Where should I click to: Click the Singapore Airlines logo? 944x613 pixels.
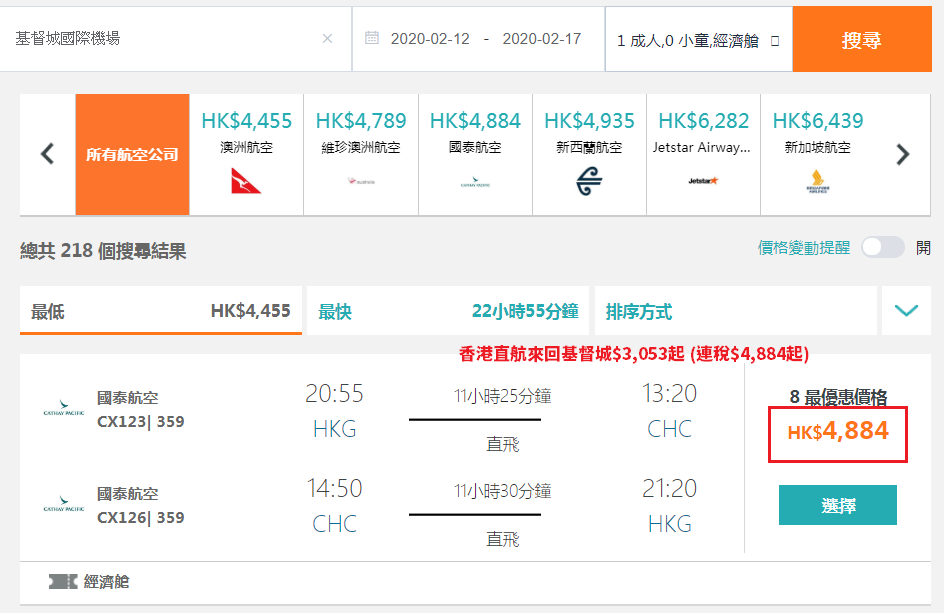coord(818,181)
